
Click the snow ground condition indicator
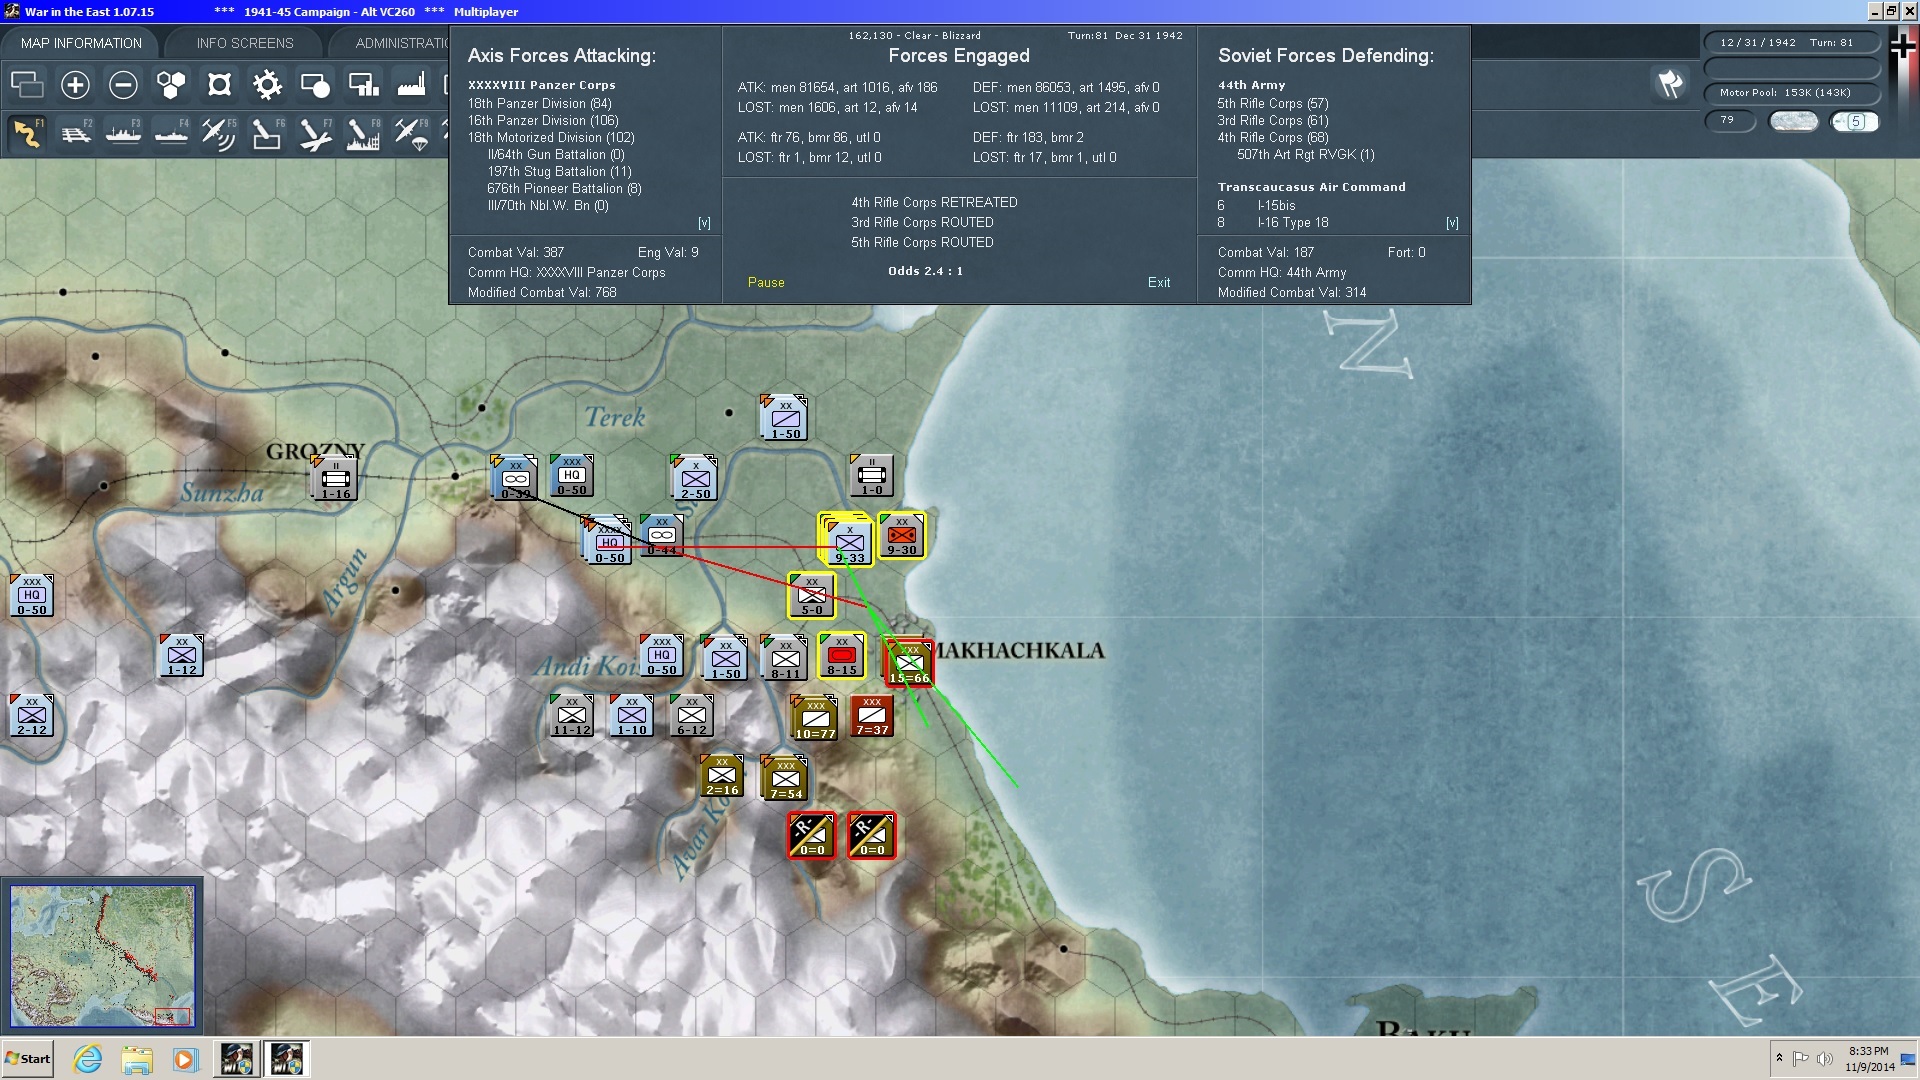(1794, 121)
